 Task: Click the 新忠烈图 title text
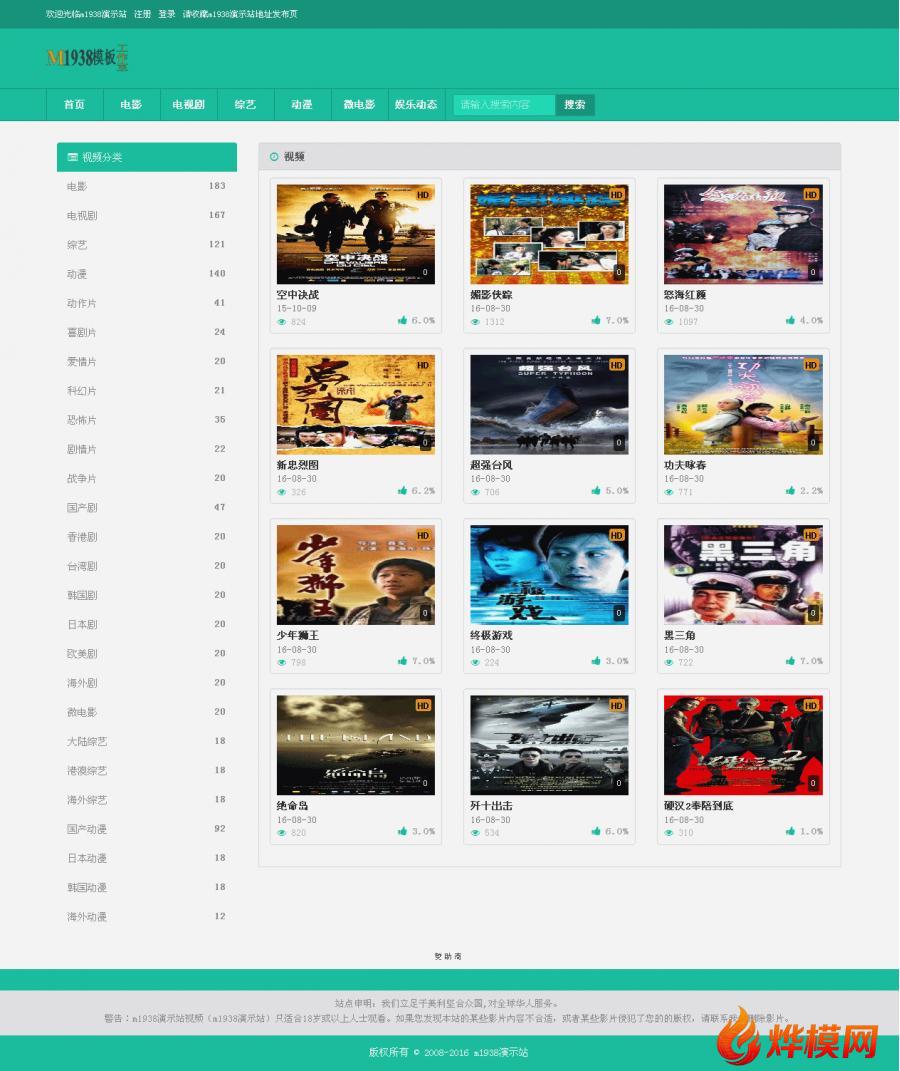coord(298,465)
